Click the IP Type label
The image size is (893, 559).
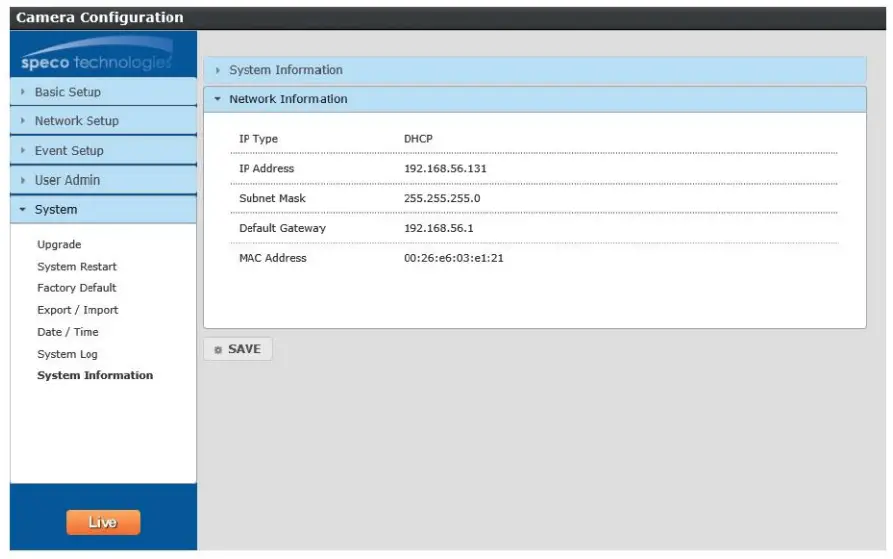coord(259,139)
